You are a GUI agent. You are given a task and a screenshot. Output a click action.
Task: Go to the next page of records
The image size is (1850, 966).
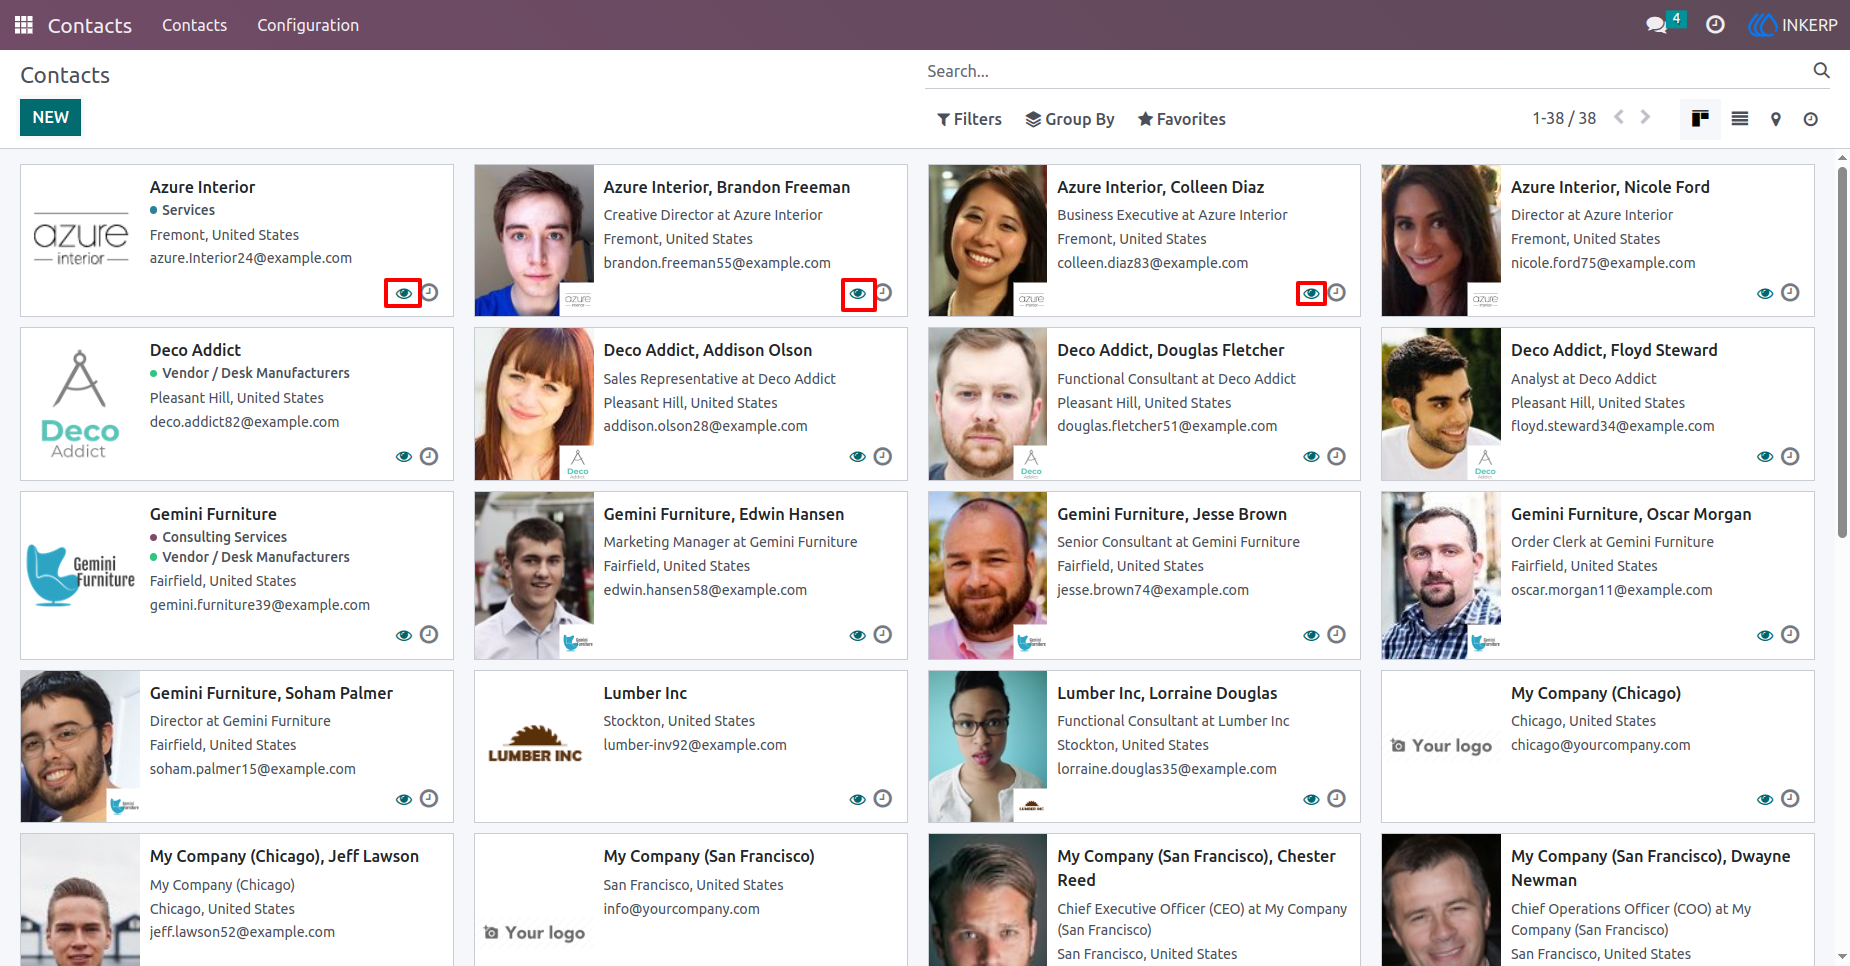[x=1645, y=117]
